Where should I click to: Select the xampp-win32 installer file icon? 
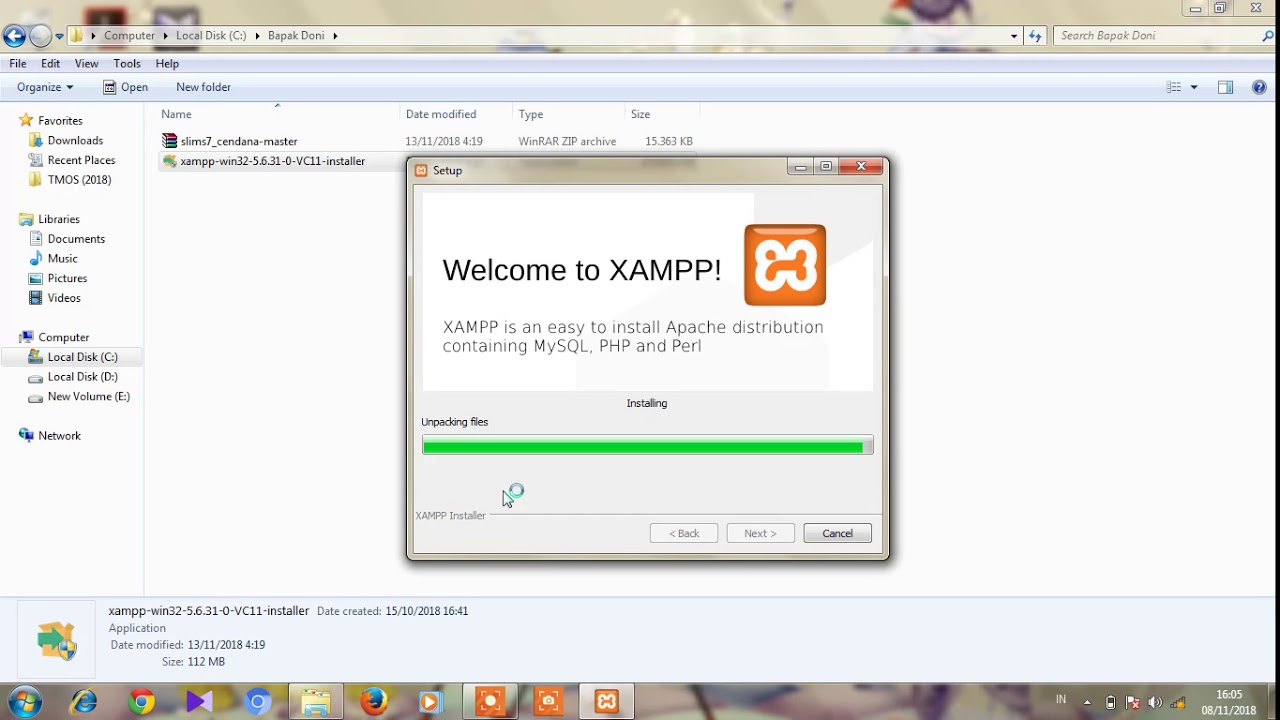(x=170, y=161)
